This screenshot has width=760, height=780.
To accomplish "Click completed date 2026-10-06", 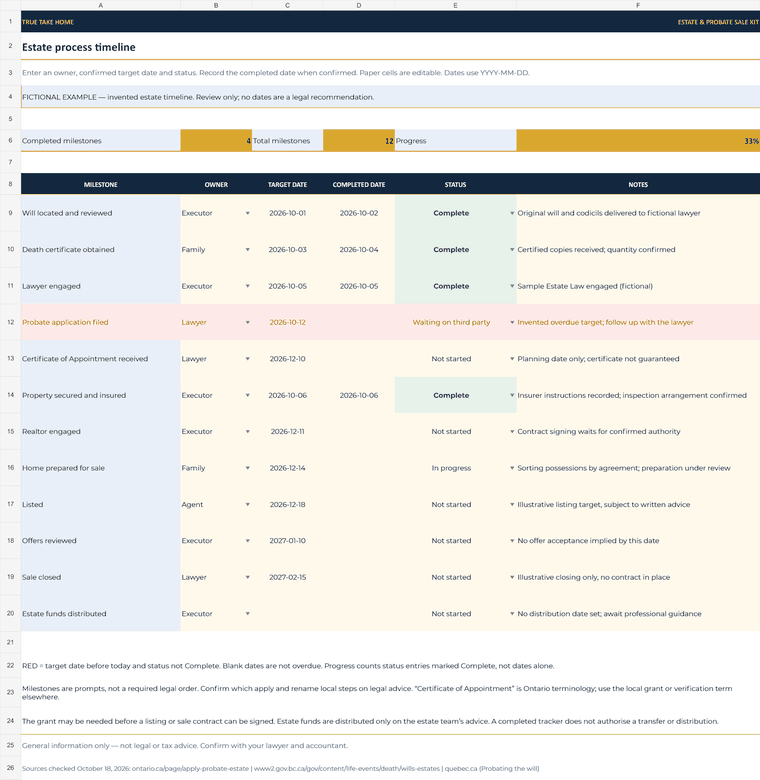I will pyautogui.click(x=359, y=395).
